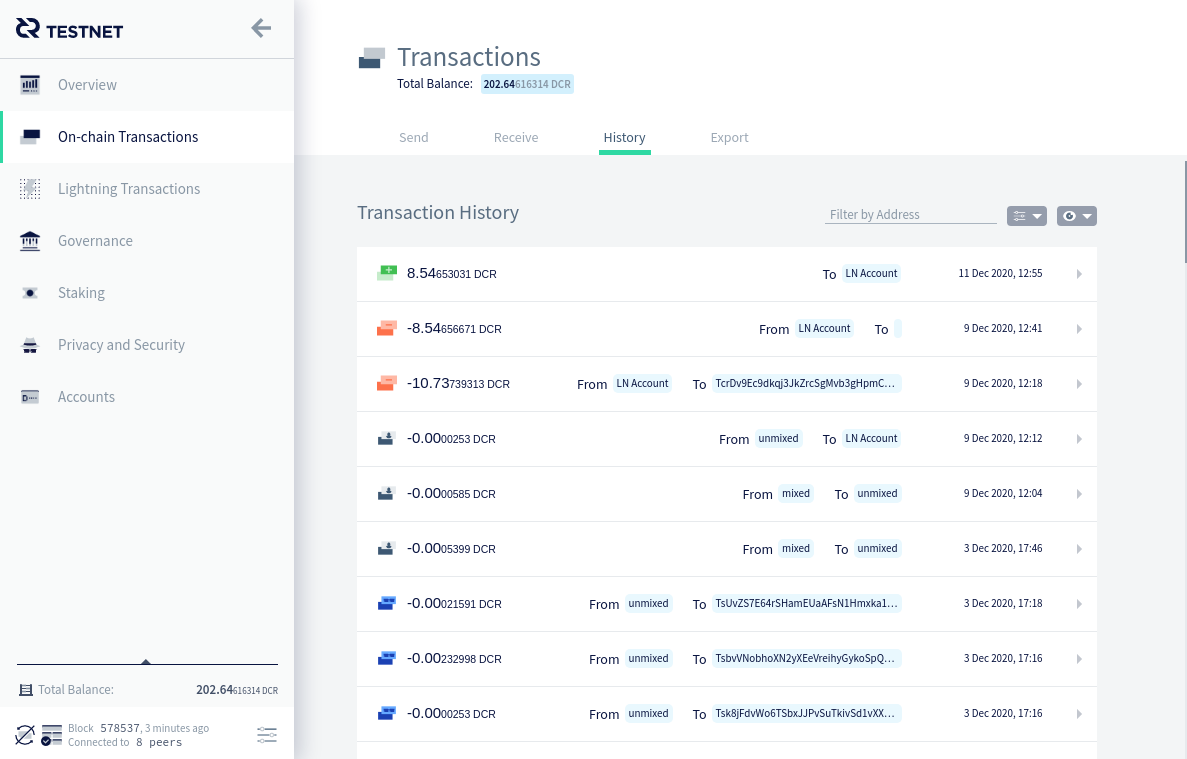Expand the 11 Dec 2020, 12:55 transaction
Screen dimensions: 1187x759
click(1080, 274)
